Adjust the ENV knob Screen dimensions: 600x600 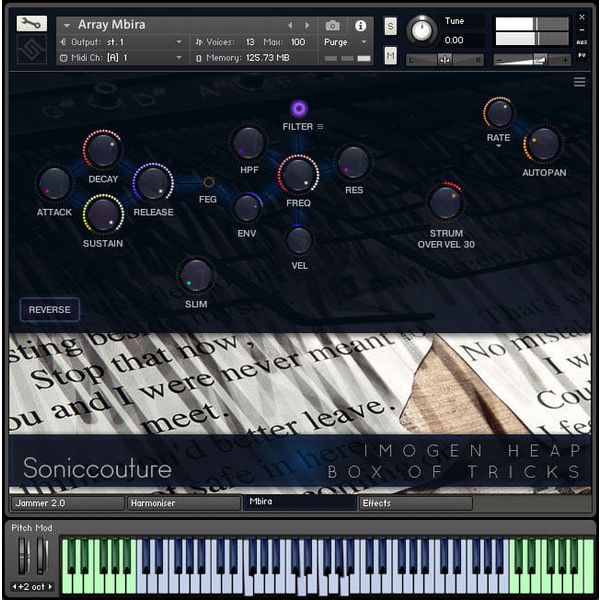[247, 208]
